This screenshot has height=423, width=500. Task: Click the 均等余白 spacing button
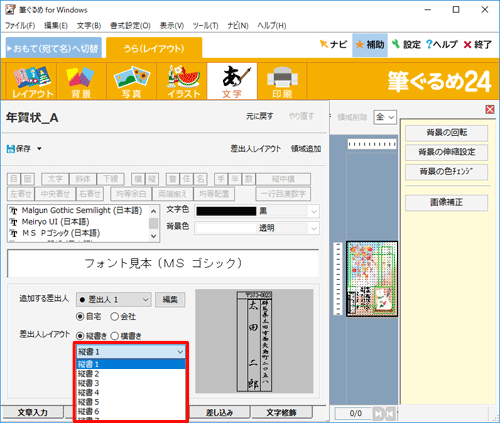[x=131, y=194]
